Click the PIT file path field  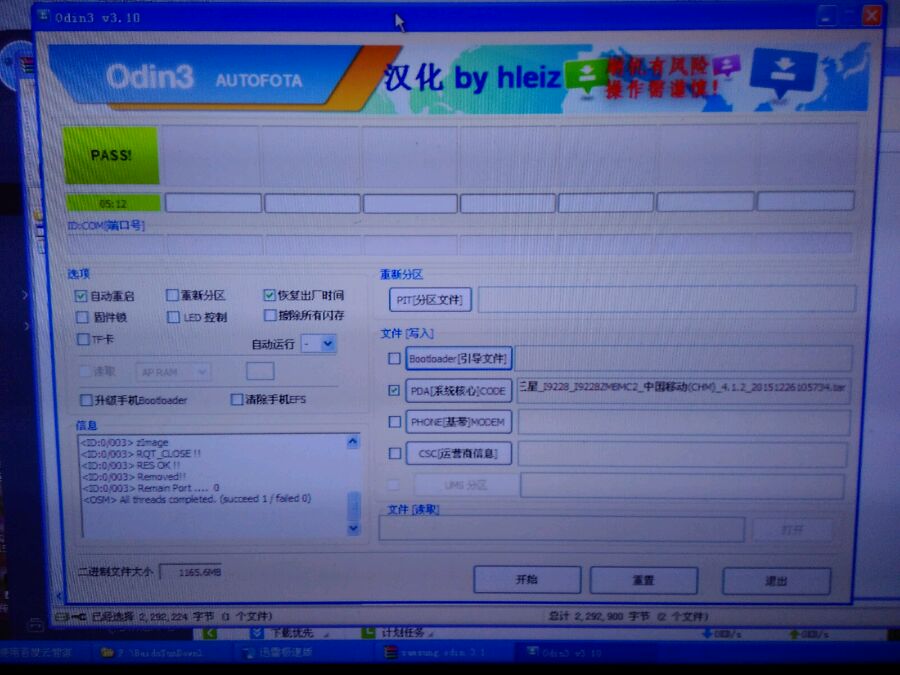(x=667, y=300)
